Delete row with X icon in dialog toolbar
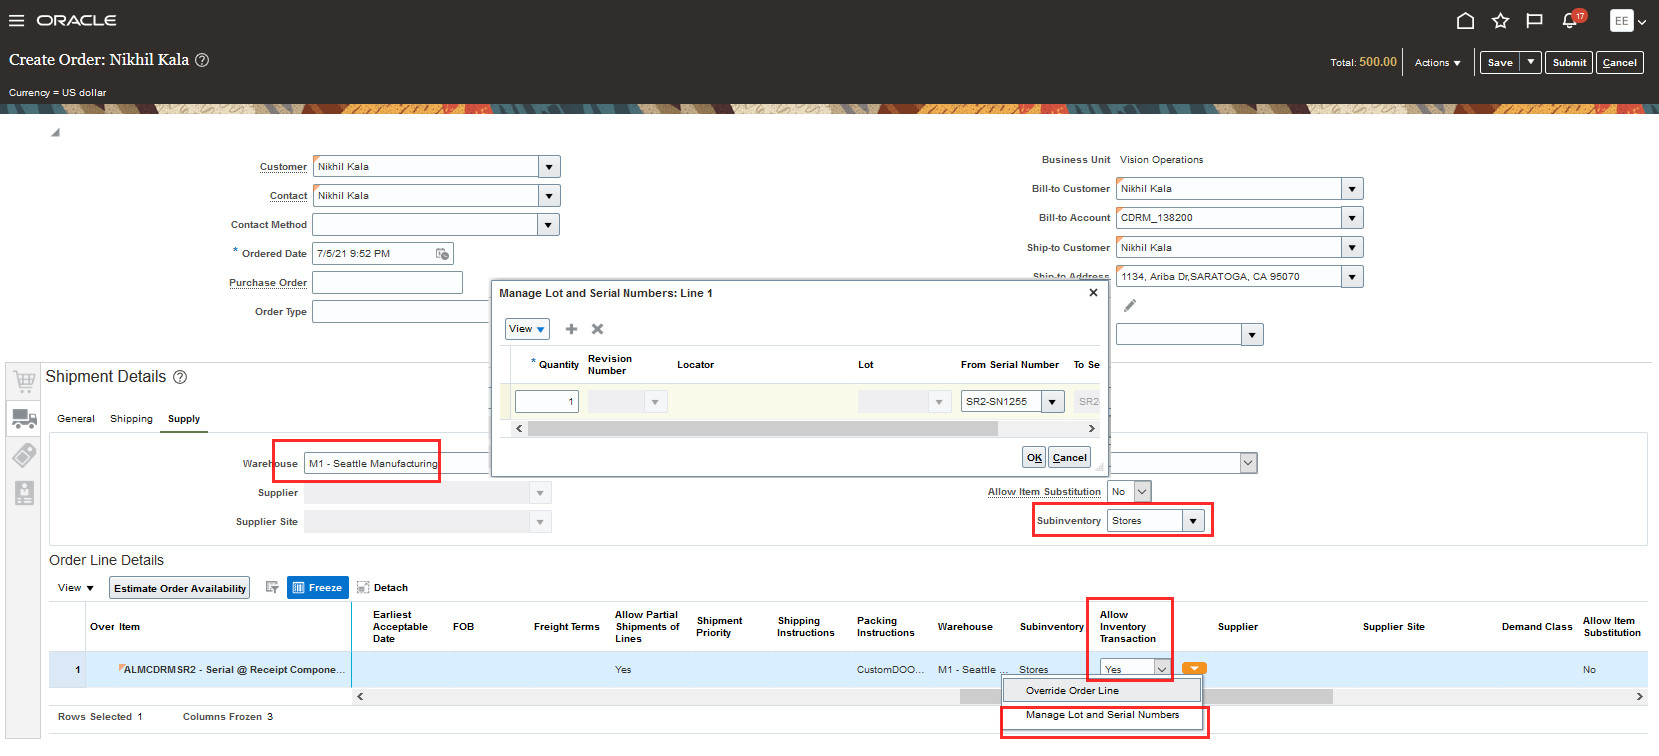Screen dimensions: 1659x756 pyautogui.click(x=597, y=329)
